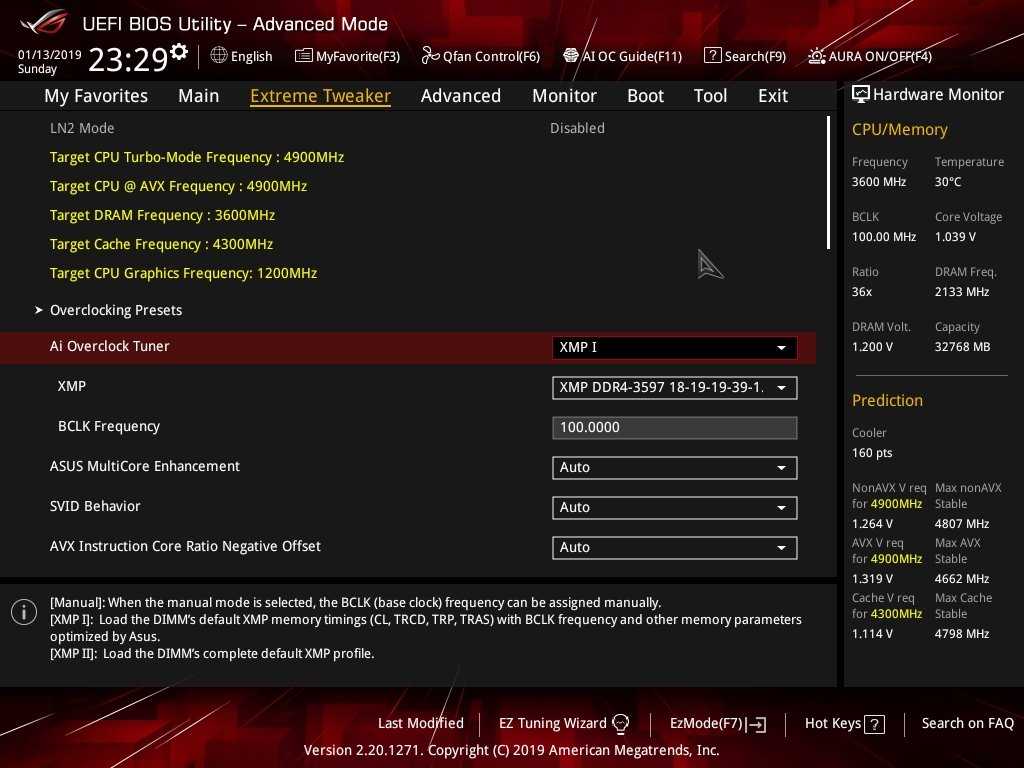The height and width of the screenshot is (768, 1024).
Task: Go to the Monitor tab
Action: [564, 96]
